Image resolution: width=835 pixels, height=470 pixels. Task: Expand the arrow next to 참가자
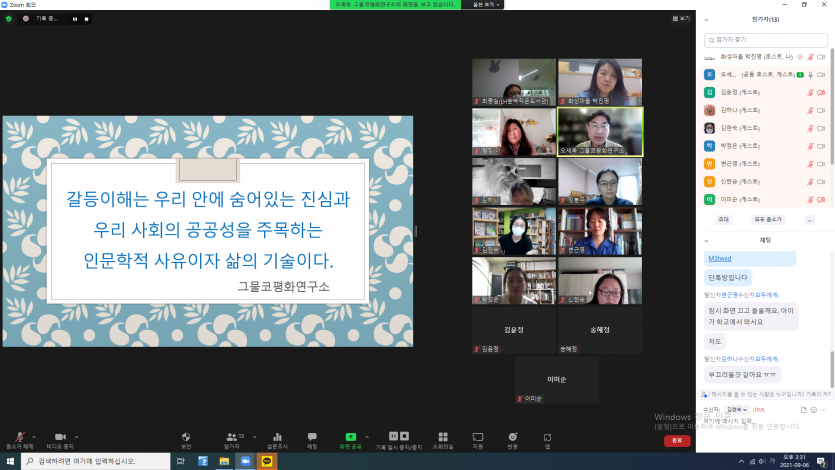255,437
